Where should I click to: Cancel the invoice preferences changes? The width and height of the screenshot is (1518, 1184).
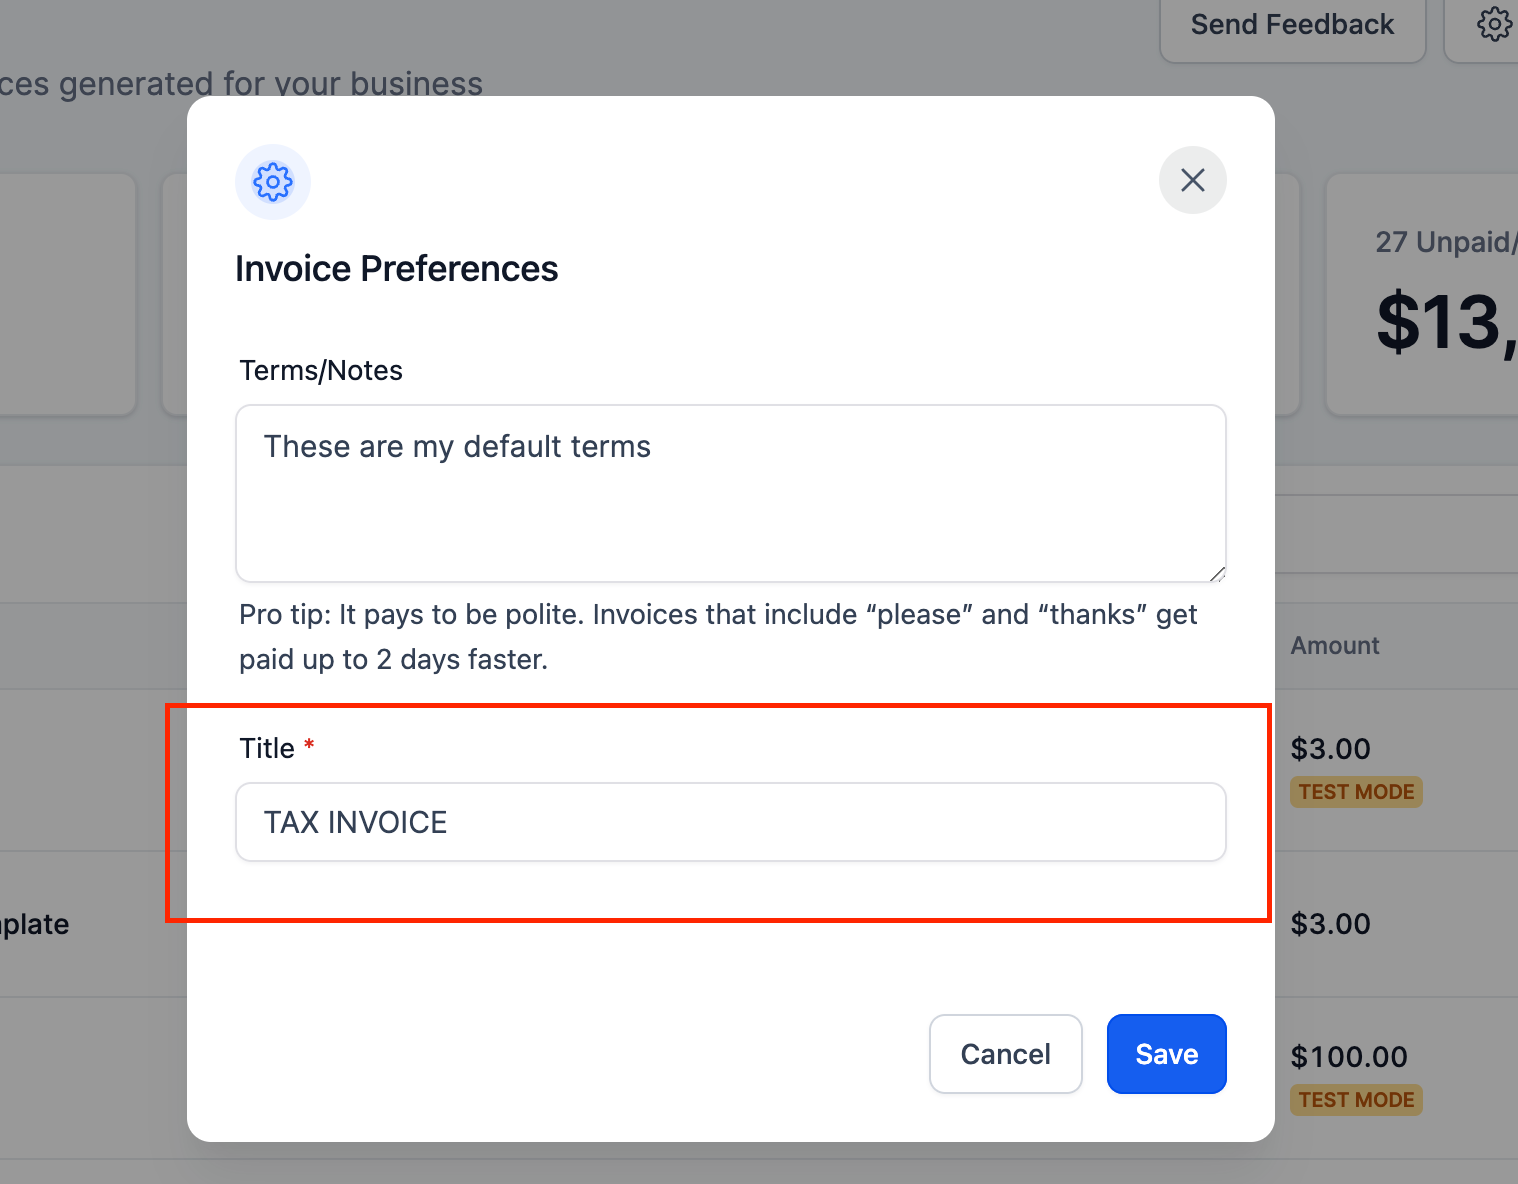tap(1005, 1054)
